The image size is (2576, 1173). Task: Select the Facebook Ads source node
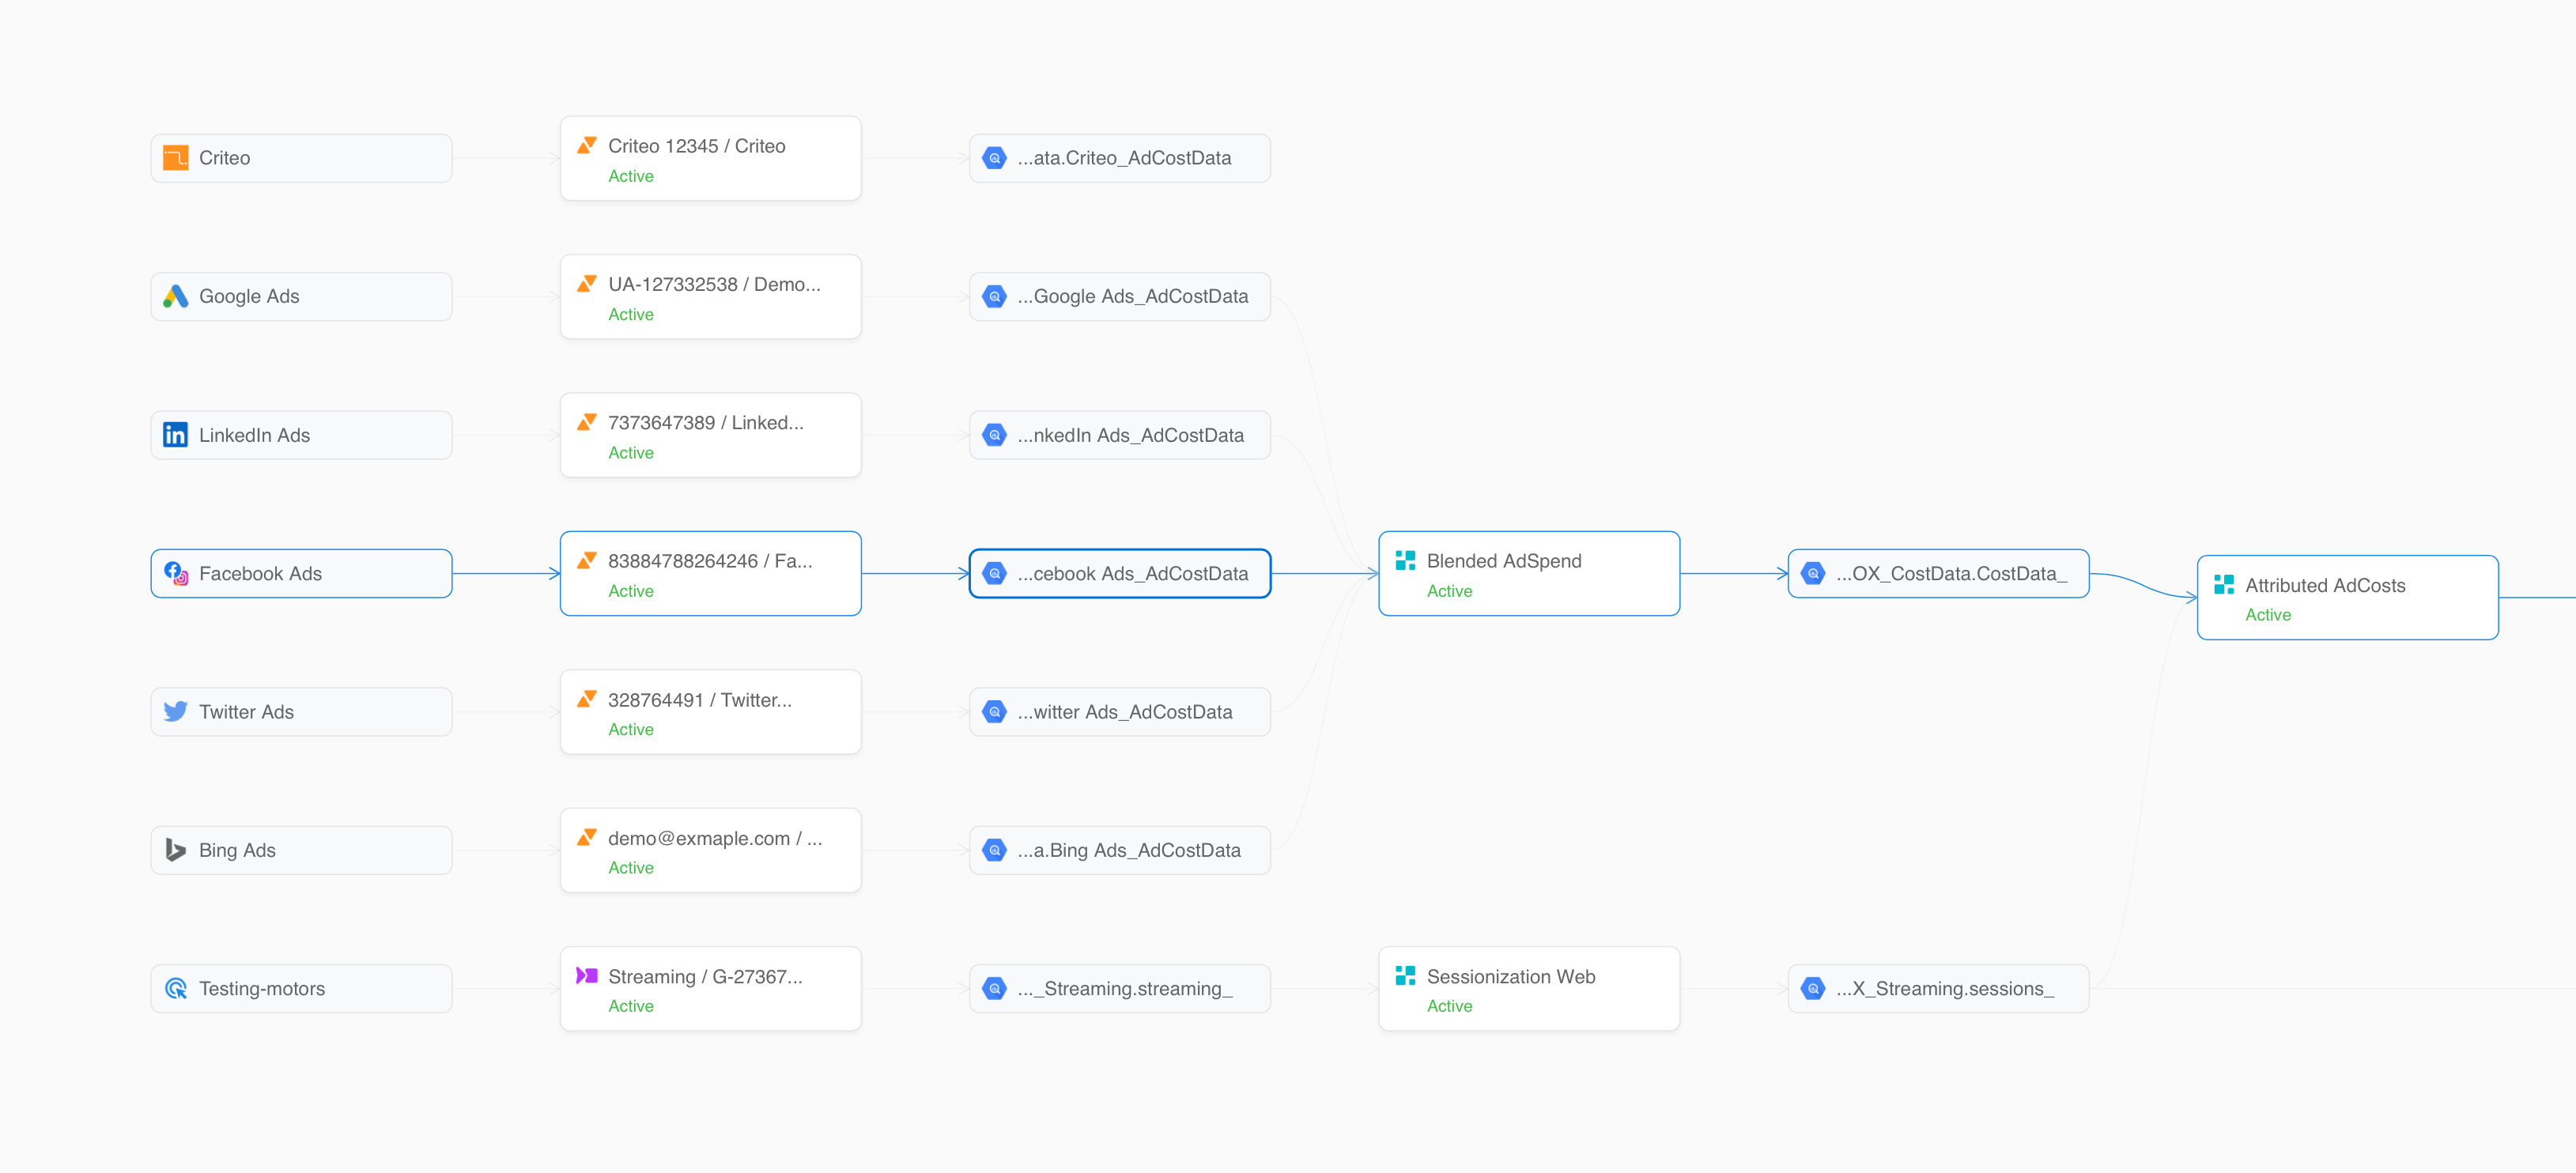pyautogui.click(x=301, y=573)
